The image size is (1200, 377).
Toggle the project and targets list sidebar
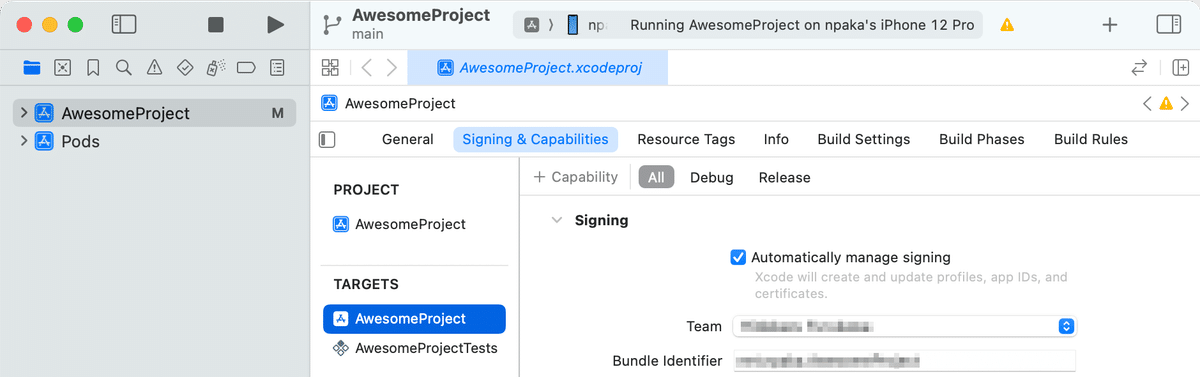click(x=327, y=139)
